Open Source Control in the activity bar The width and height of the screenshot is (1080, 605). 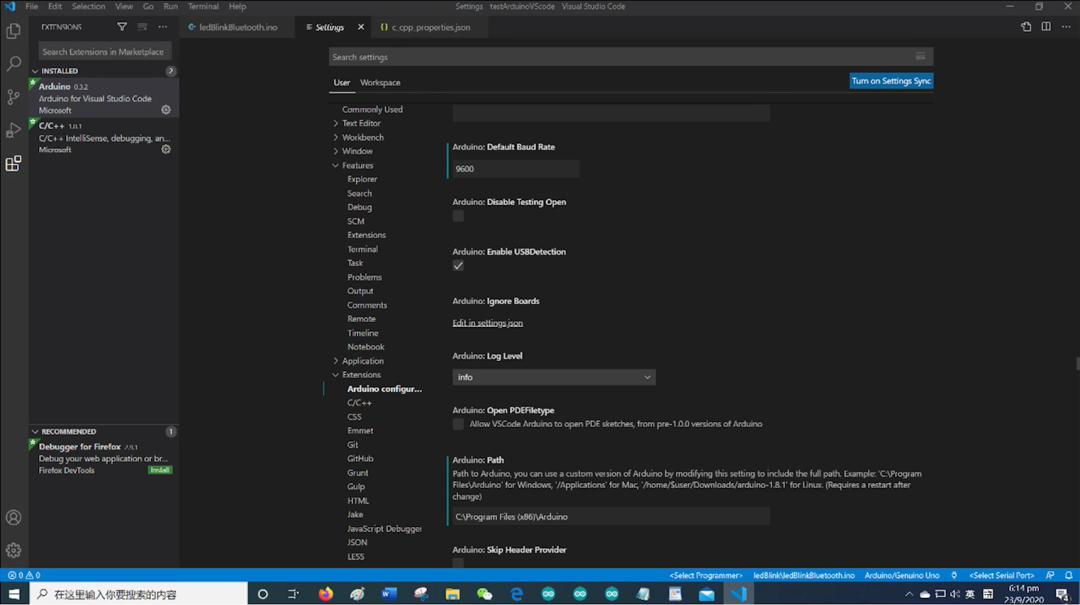(x=13, y=95)
